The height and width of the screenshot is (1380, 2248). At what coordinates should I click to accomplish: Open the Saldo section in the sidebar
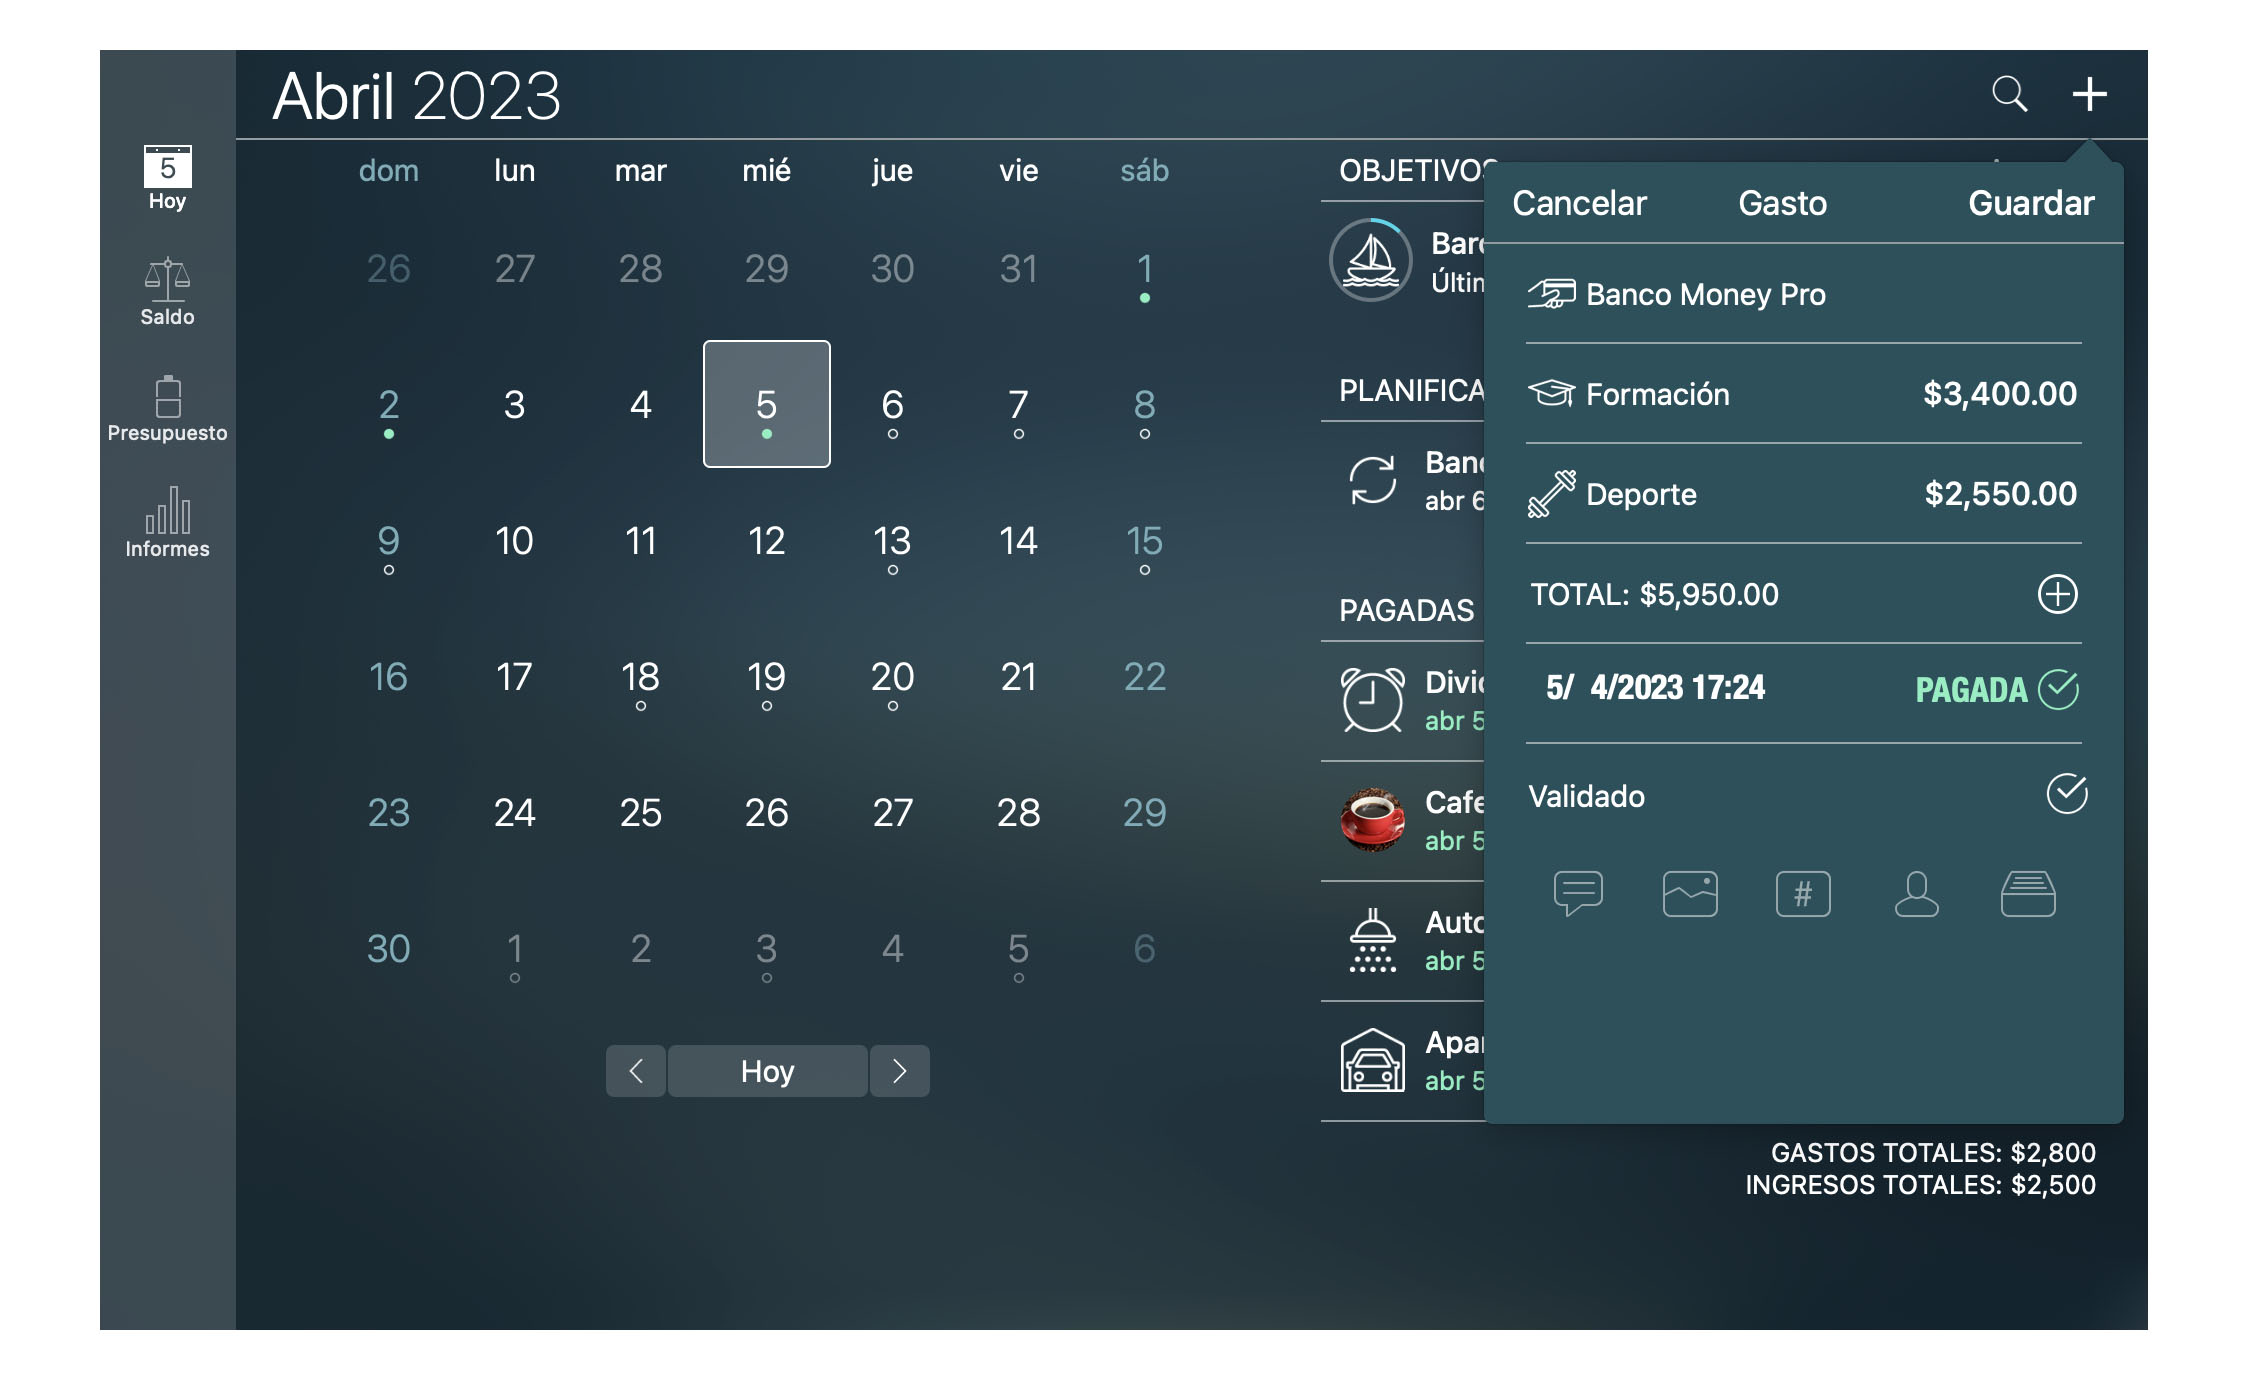point(167,290)
